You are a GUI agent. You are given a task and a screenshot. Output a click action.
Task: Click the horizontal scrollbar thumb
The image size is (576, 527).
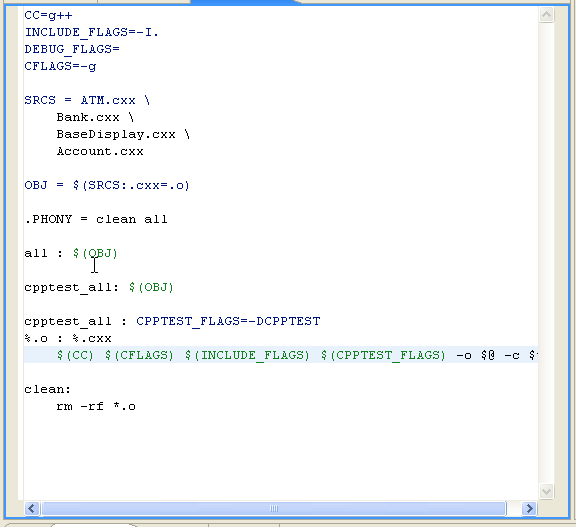[x=274, y=509]
